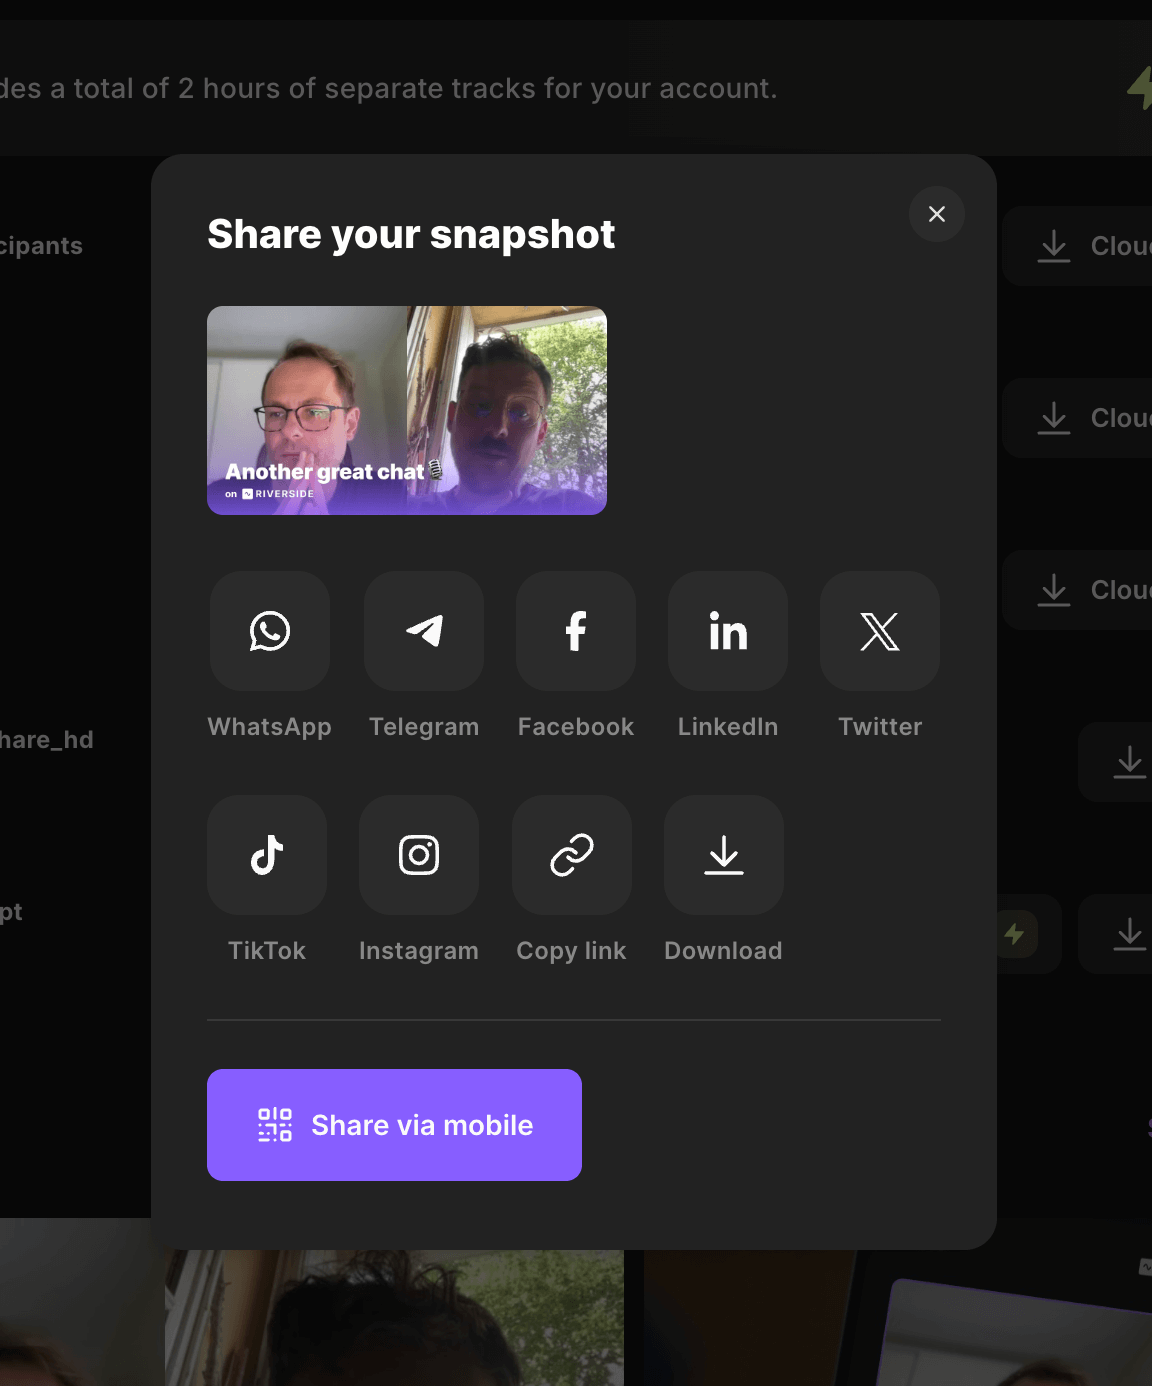Copy the snapshot link
Image resolution: width=1152 pixels, height=1386 pixels.
(572, 856)
